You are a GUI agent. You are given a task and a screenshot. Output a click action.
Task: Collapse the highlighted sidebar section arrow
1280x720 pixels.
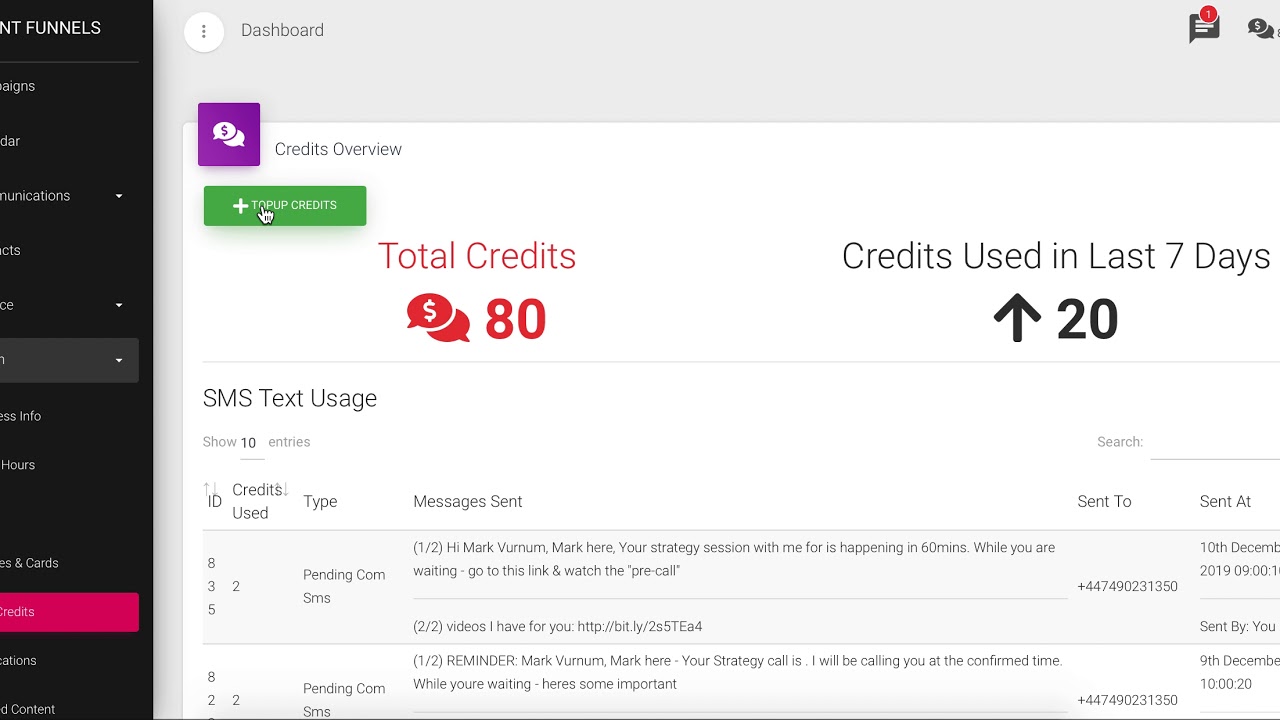click(x=119, y=360)
